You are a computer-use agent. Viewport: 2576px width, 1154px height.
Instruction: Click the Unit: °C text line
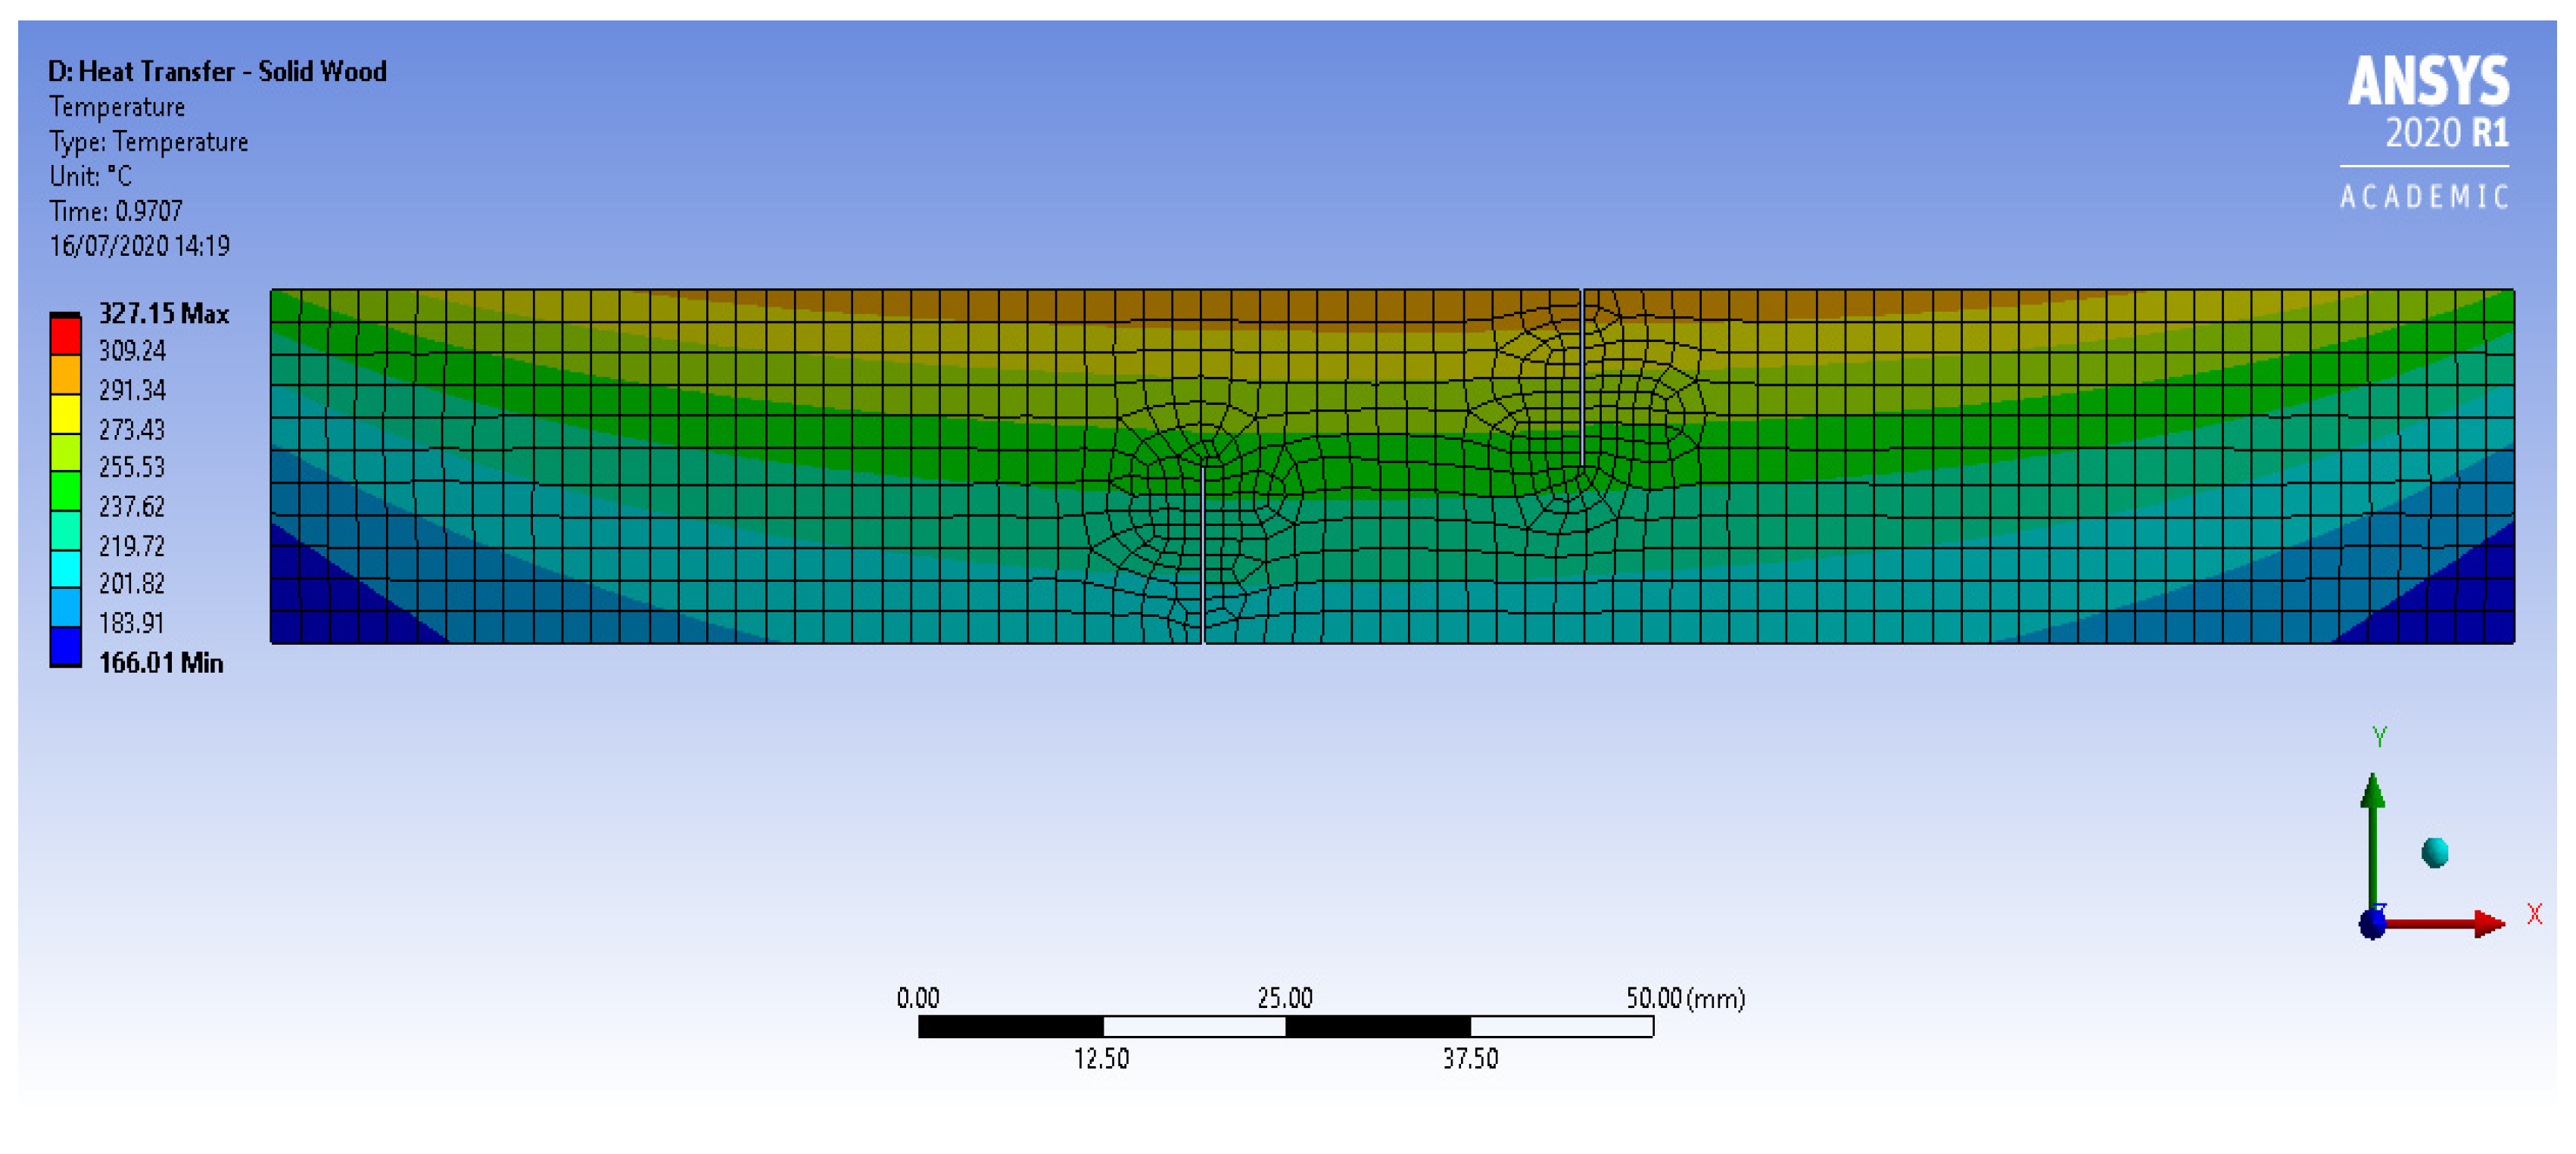point(90,177)
